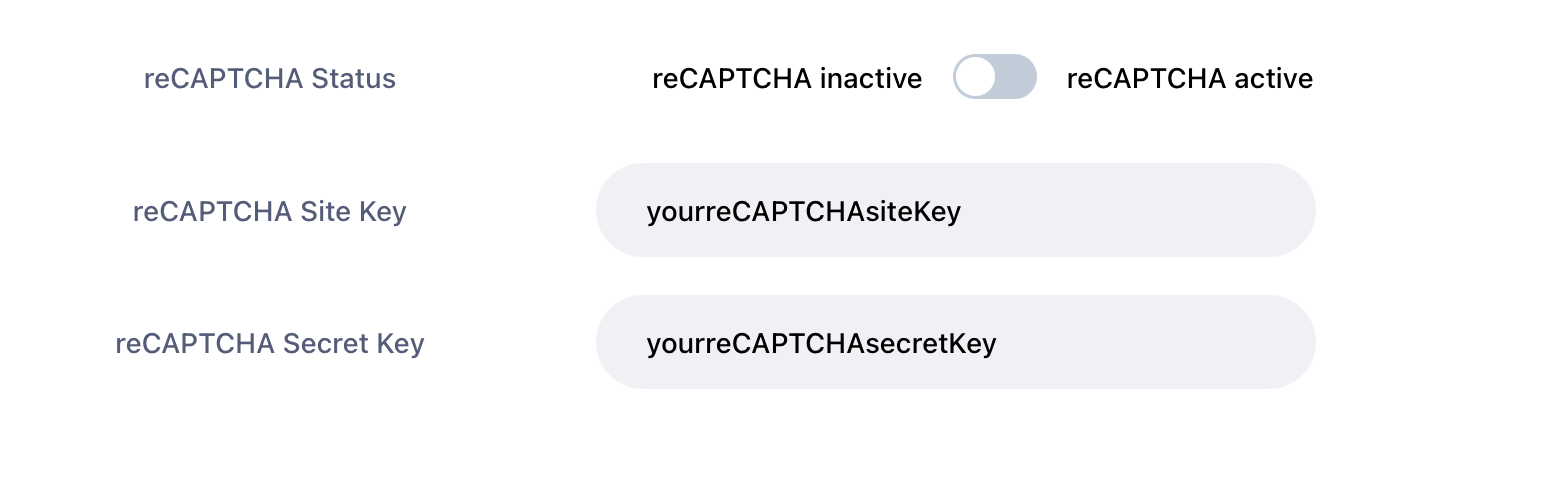Image resolution: width=1550 pixels, height=490 pixels.
Task: Click the word "inactive" beside the toggle
Action: tap(870, 78)
